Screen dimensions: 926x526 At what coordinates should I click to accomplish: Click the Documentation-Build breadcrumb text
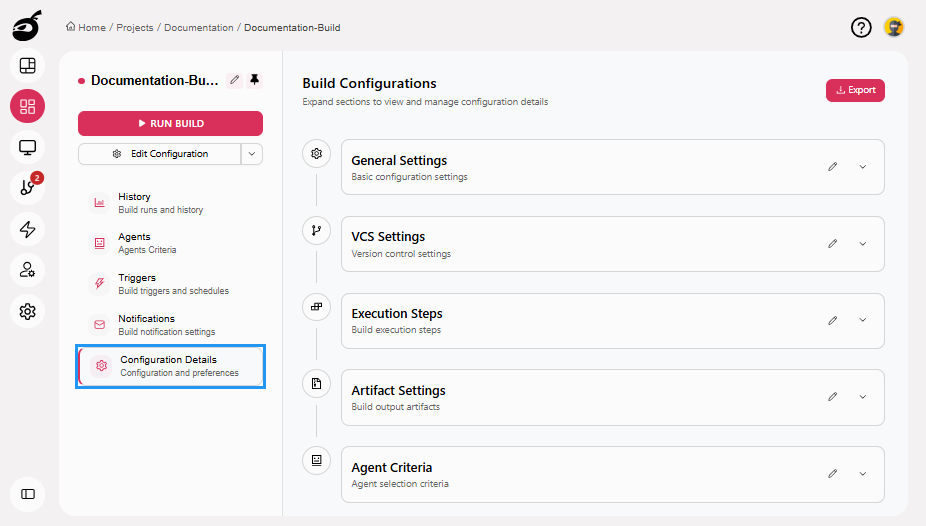tap(292, 28)
